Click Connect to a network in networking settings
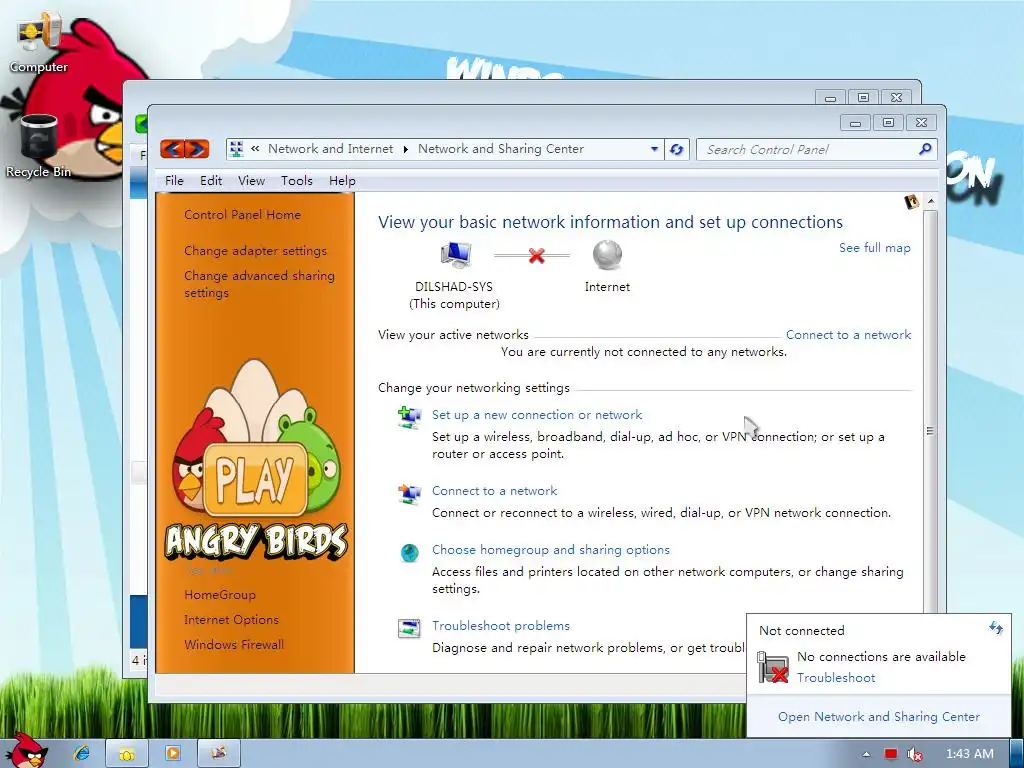Screen dimensions: 1024x768 coord(494,490)
